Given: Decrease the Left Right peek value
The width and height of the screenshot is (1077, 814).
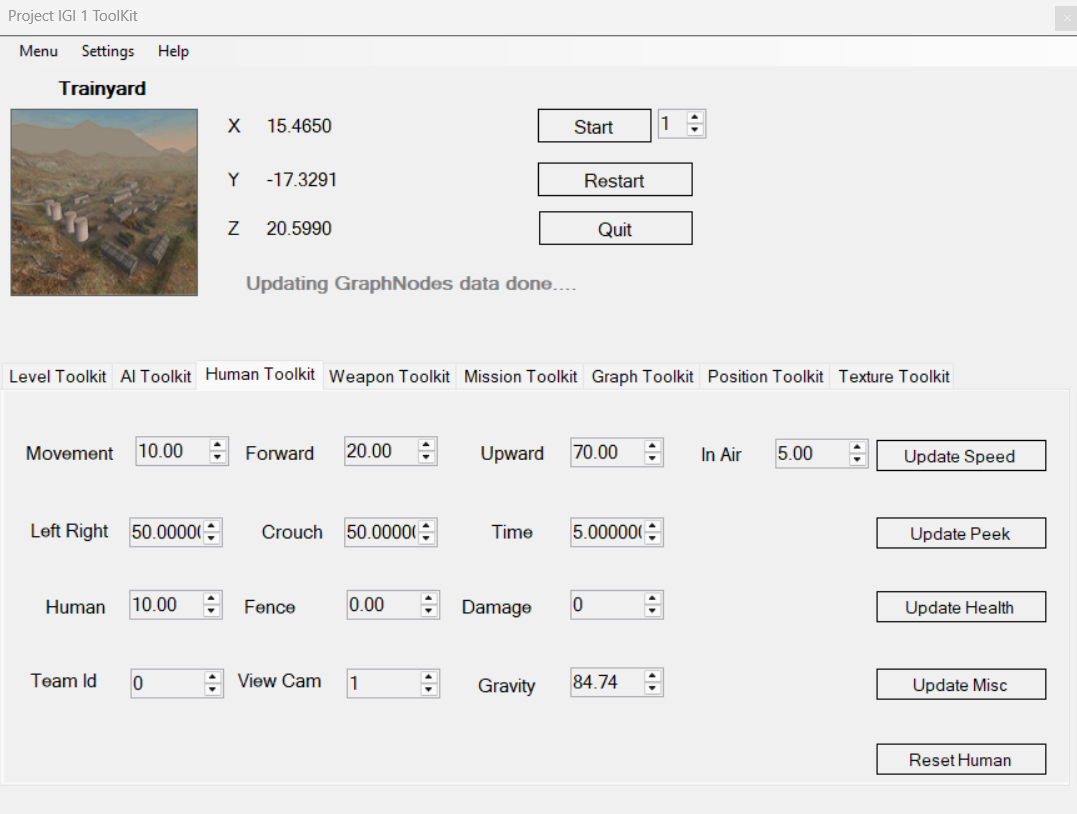Looking at the screenshot, I should tap(212, 539).
